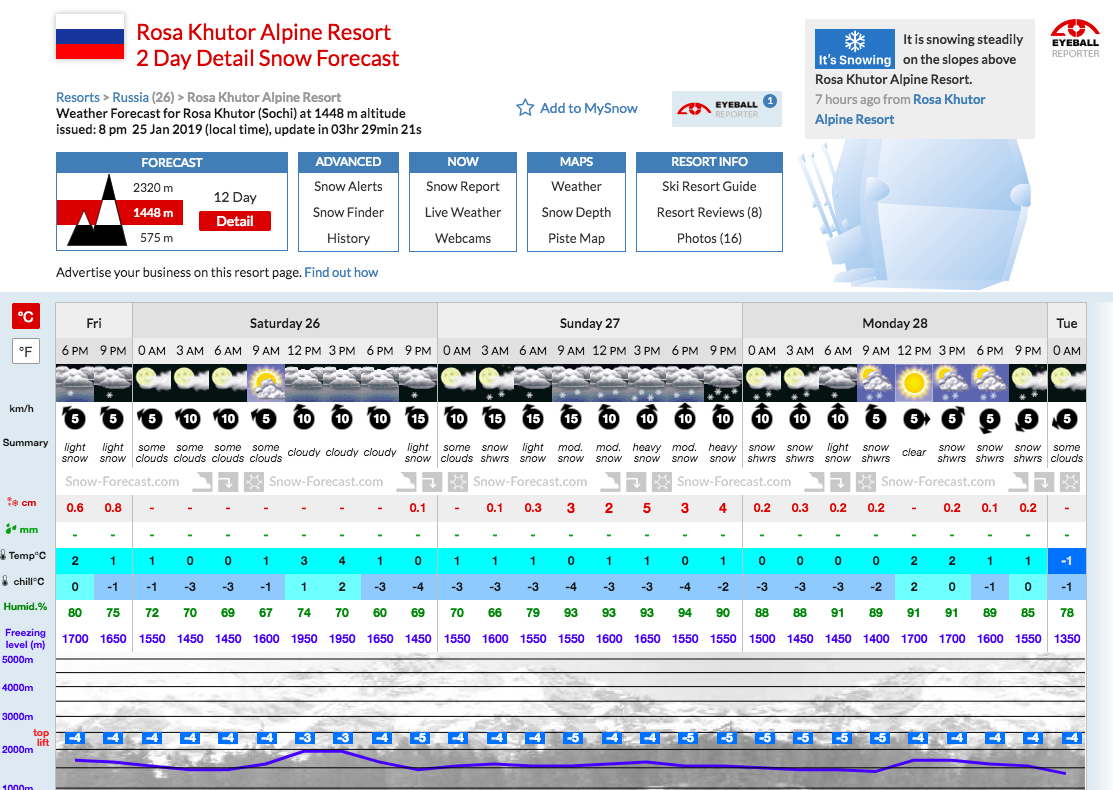Click the Saturday 26 day header
Image resolution: width=1113 pixels, height=790 pixels.
285,323
